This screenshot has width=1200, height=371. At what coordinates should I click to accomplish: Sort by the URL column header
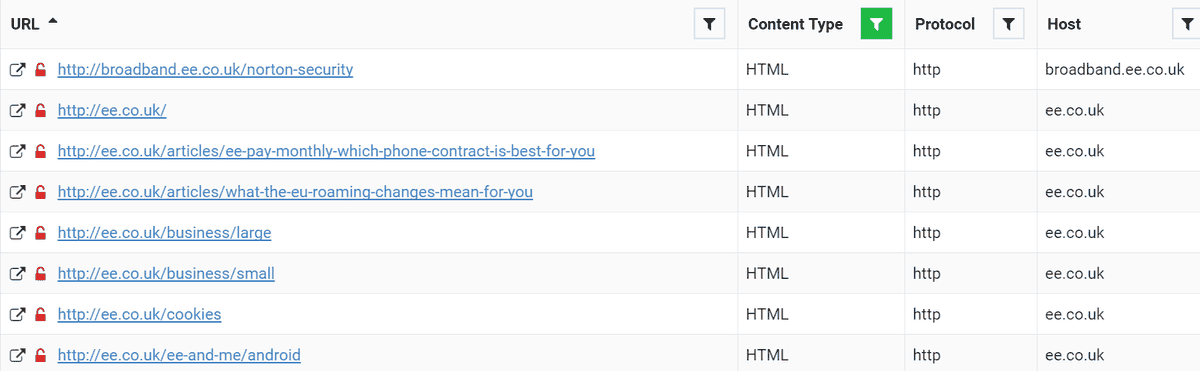[x=25, y=24]
